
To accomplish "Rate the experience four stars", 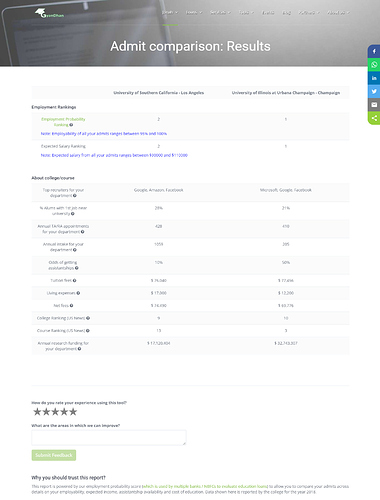I will (64, 412).
